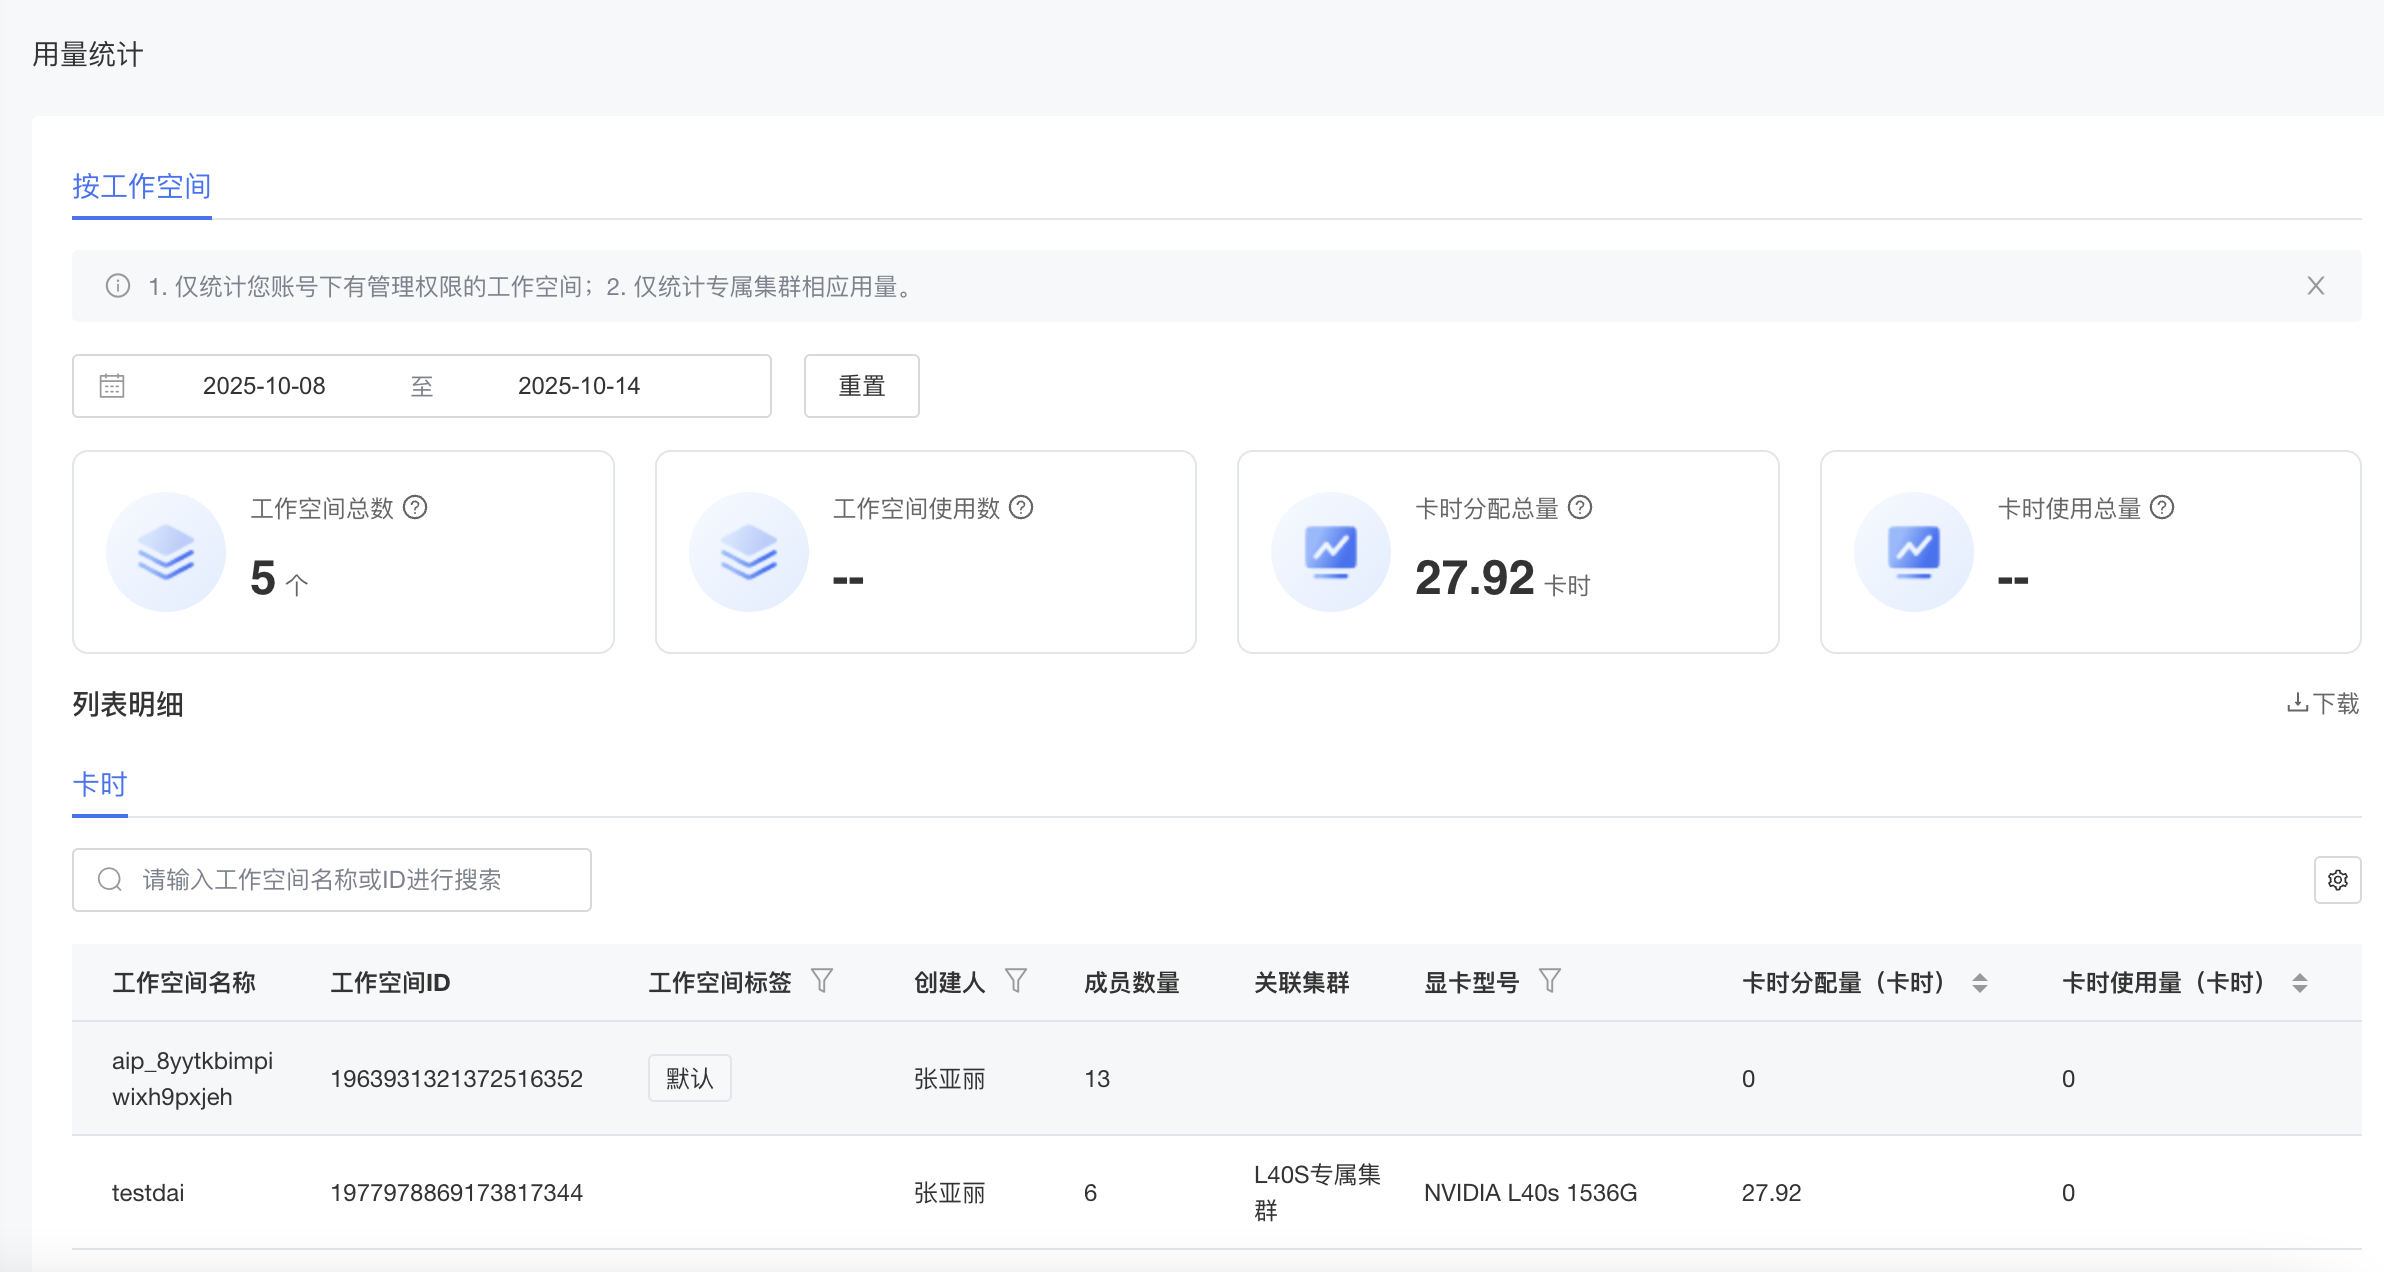
Task: Download the list via 下载
Action: point(2323,704)
